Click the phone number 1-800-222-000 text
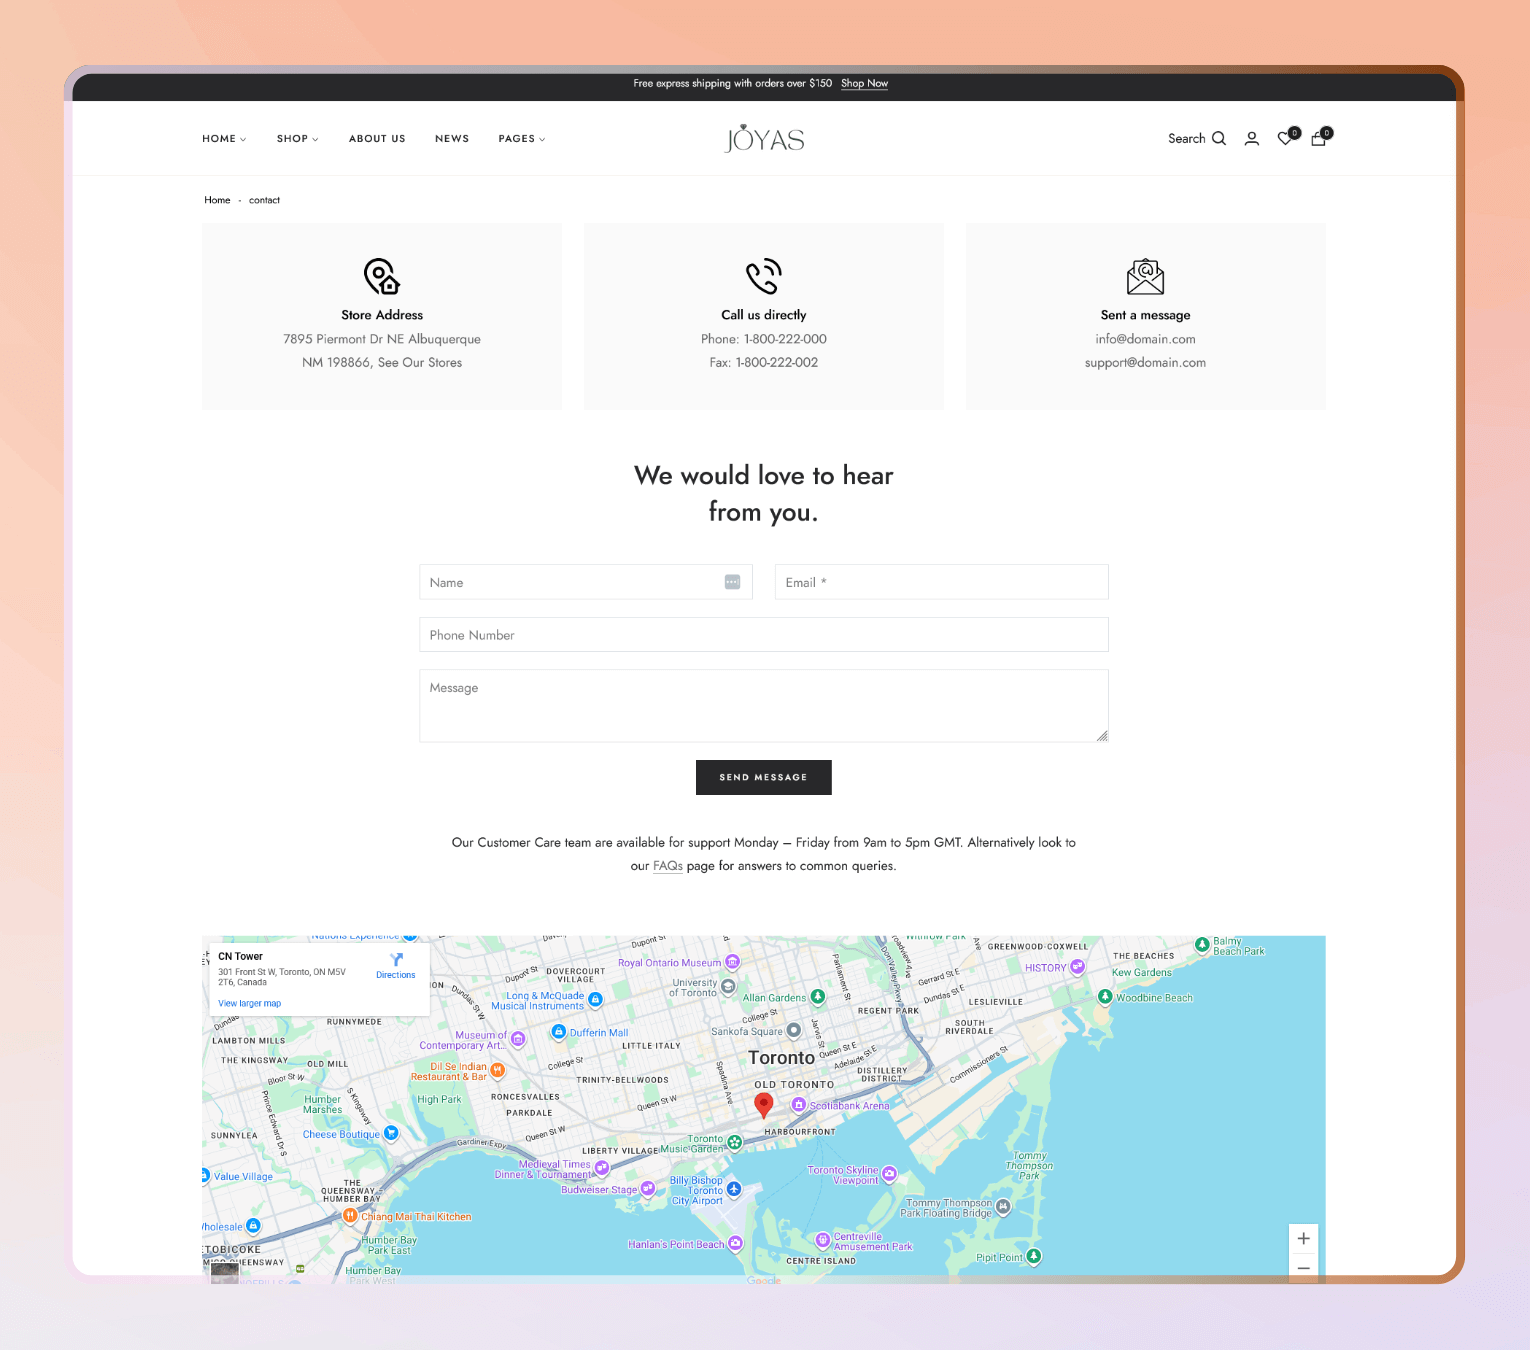 (x=785, y=339)
